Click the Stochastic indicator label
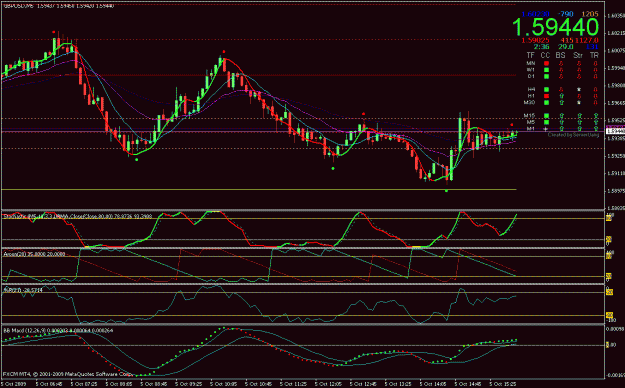Viewport: 625px width, 388px height. click(78, 216)
